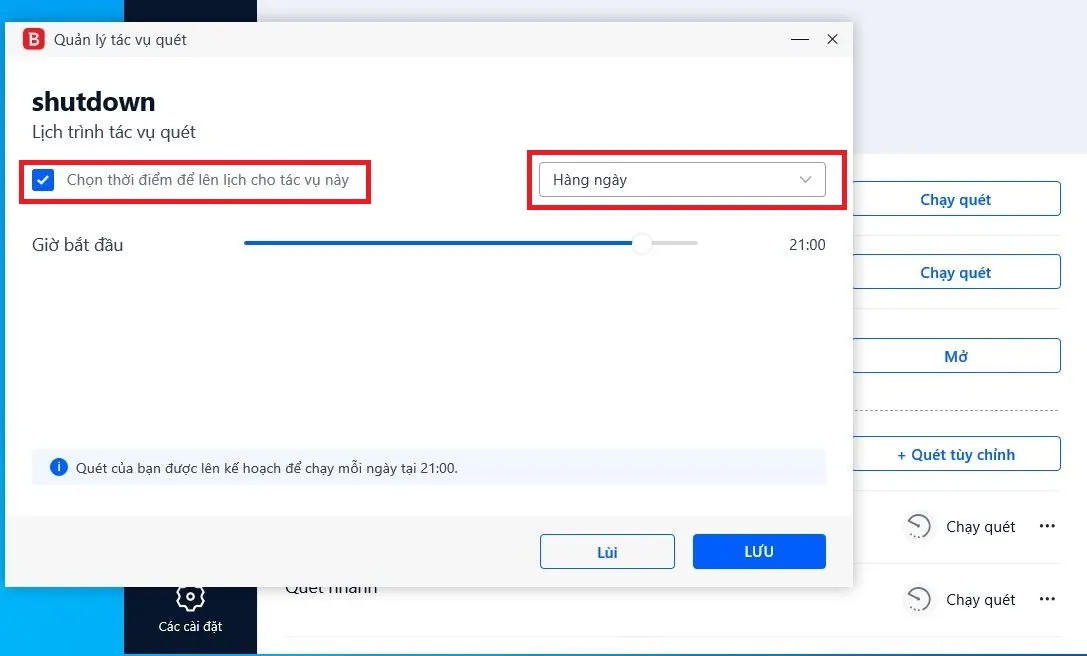Click the upper scan history clock icon
The height and width of the screenshot is (656, 1087).
[919, 526]
